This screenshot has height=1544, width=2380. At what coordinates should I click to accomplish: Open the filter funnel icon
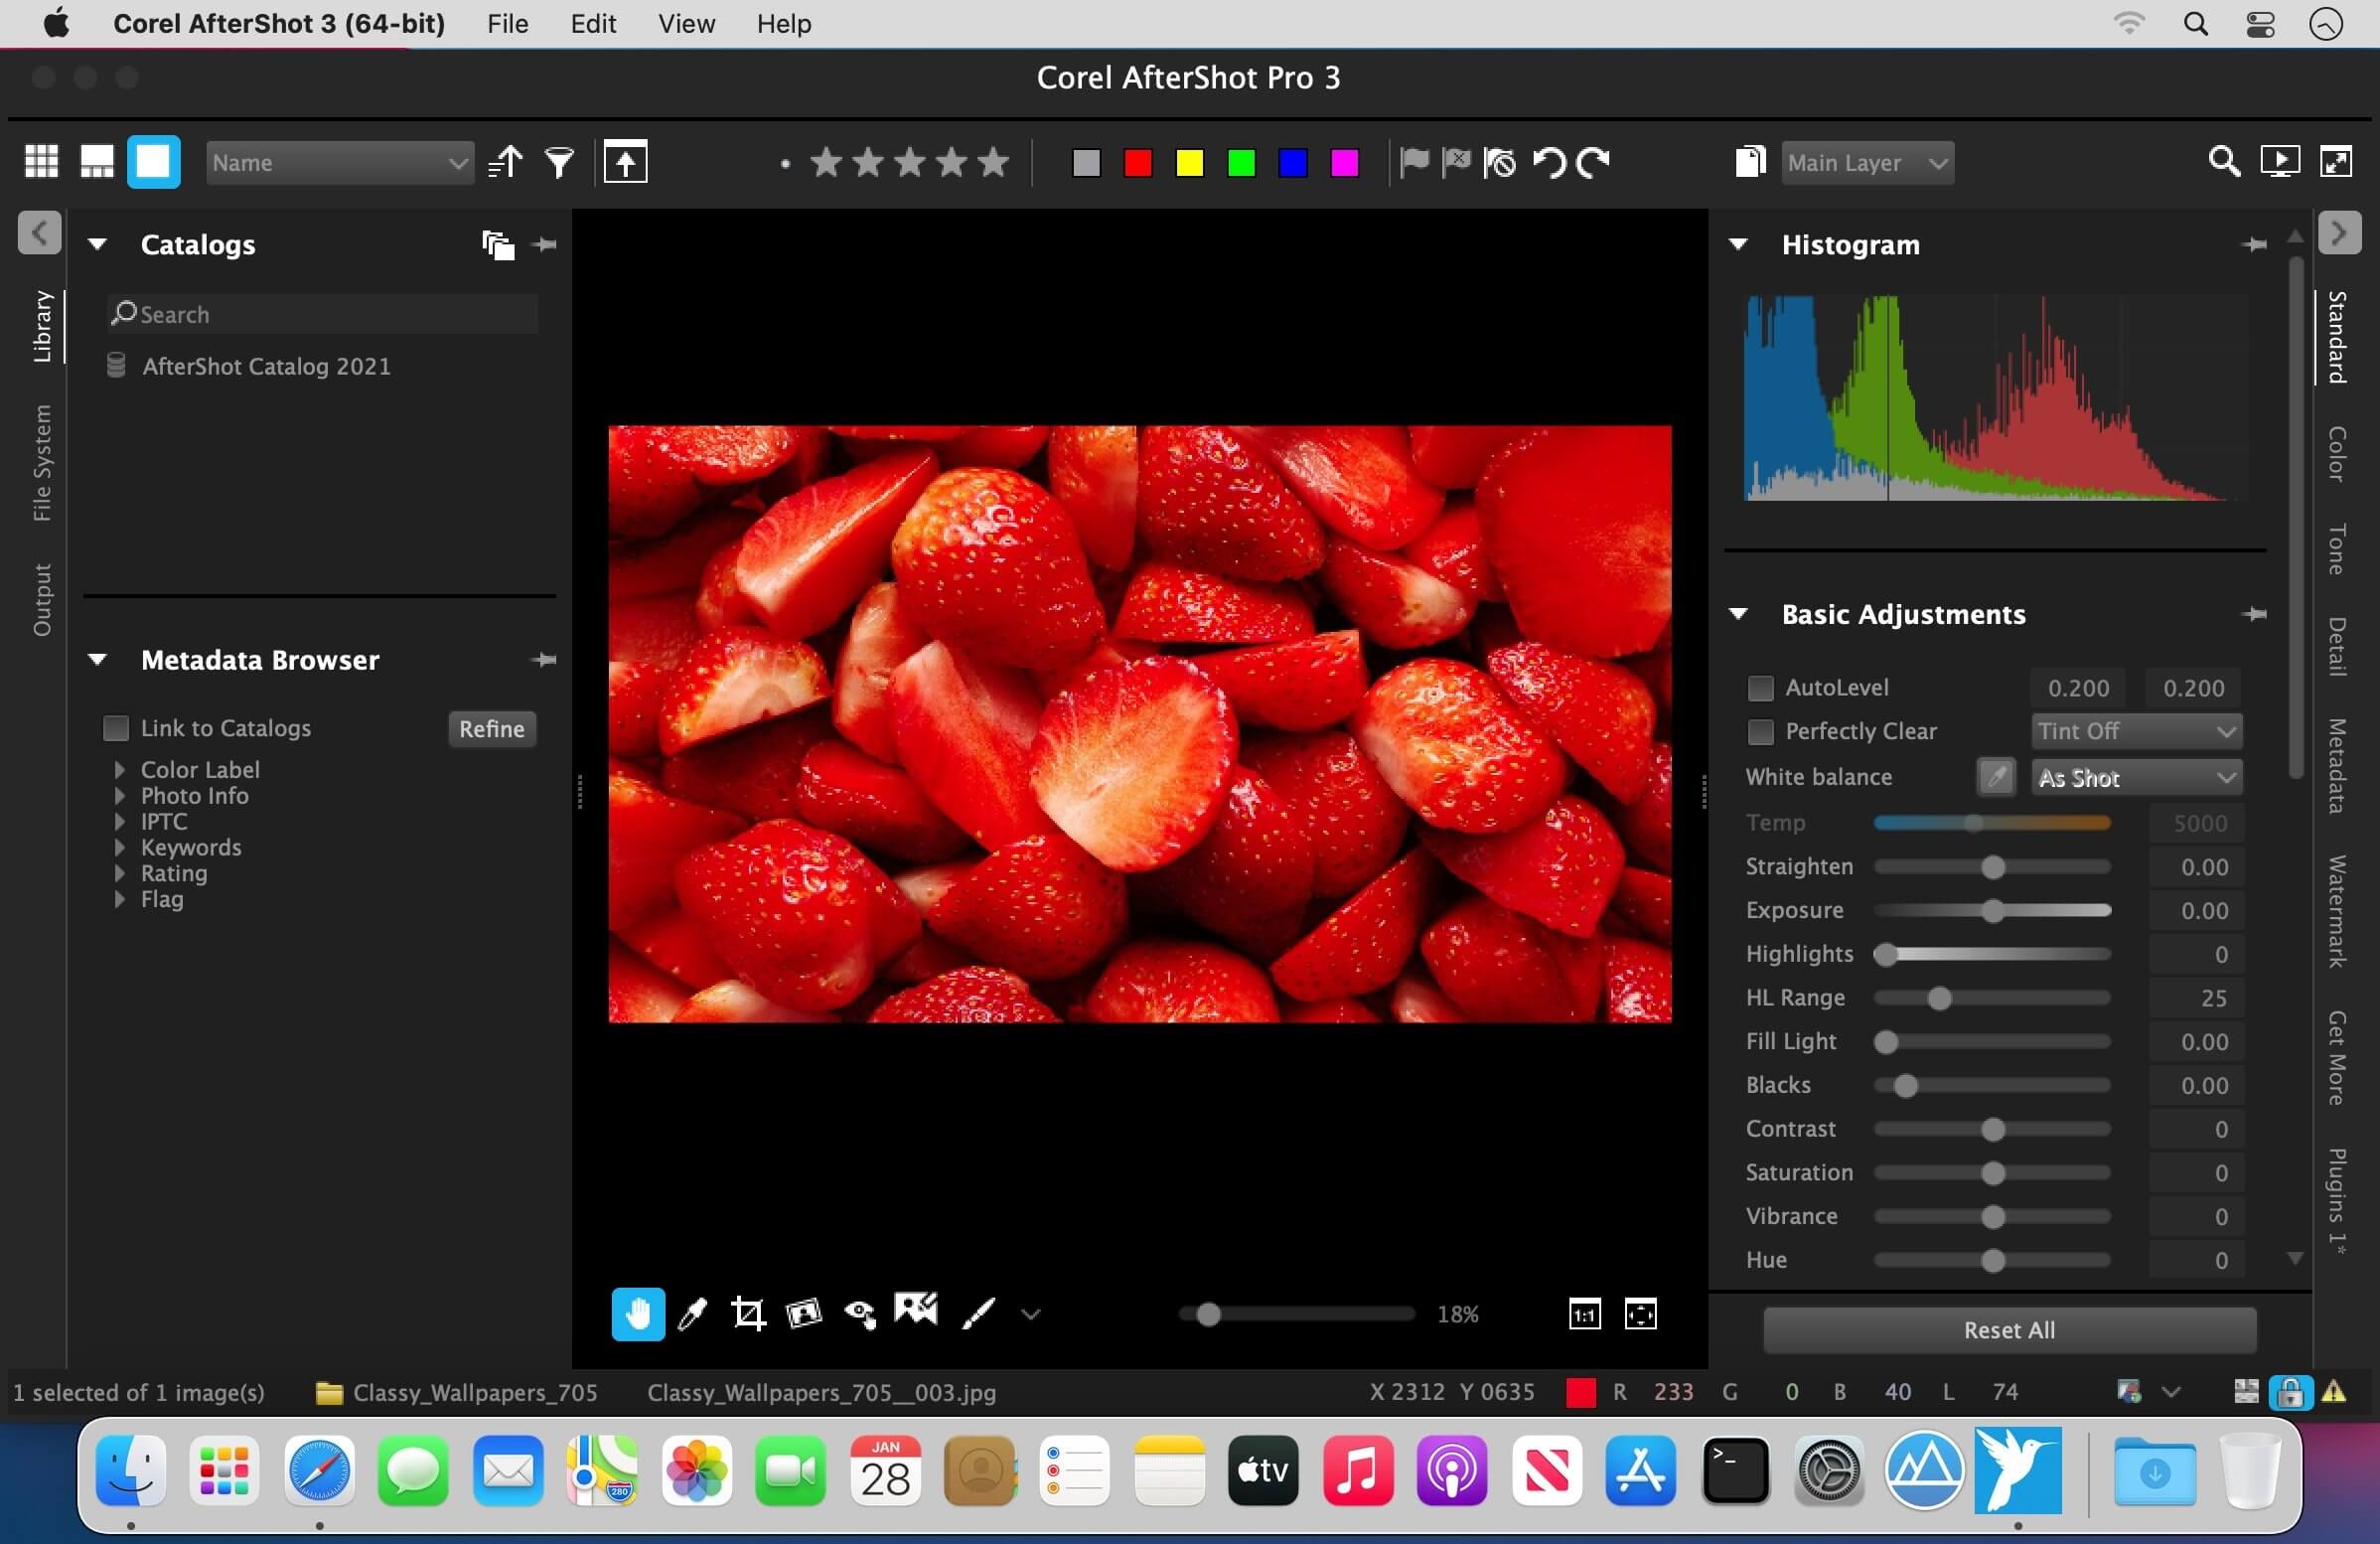point(559,162)
